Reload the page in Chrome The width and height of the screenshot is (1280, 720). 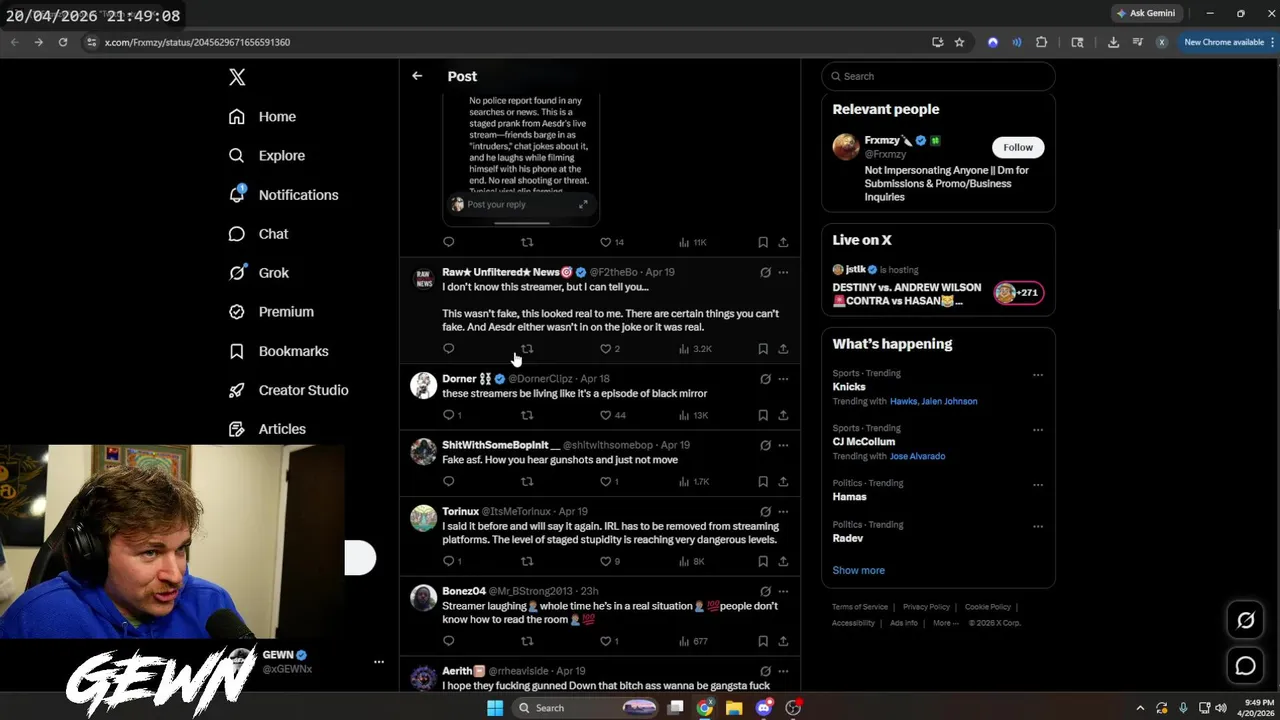tap(63, 42)
